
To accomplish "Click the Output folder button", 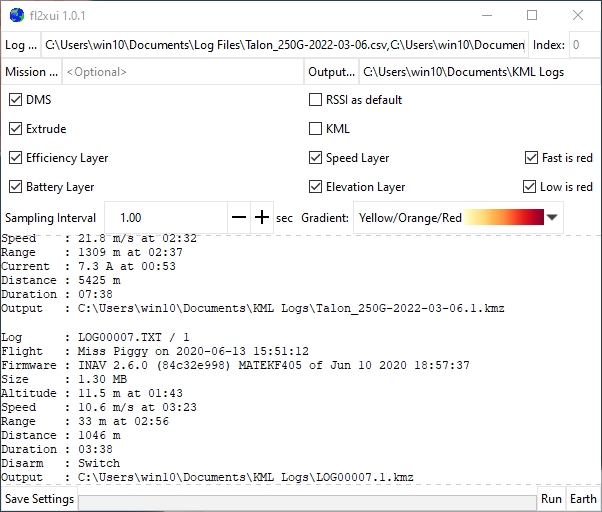I will tap(331, 73).
